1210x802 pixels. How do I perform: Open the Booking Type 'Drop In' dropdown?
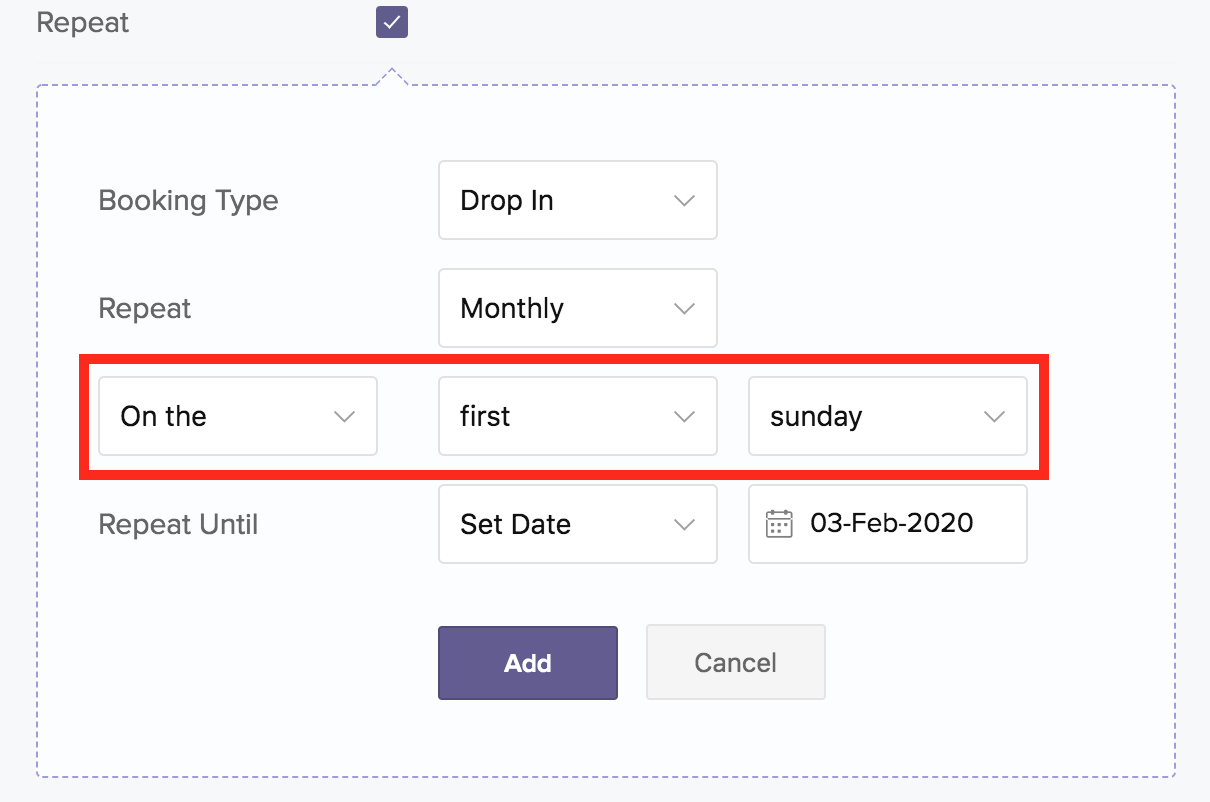coord(577,200)
